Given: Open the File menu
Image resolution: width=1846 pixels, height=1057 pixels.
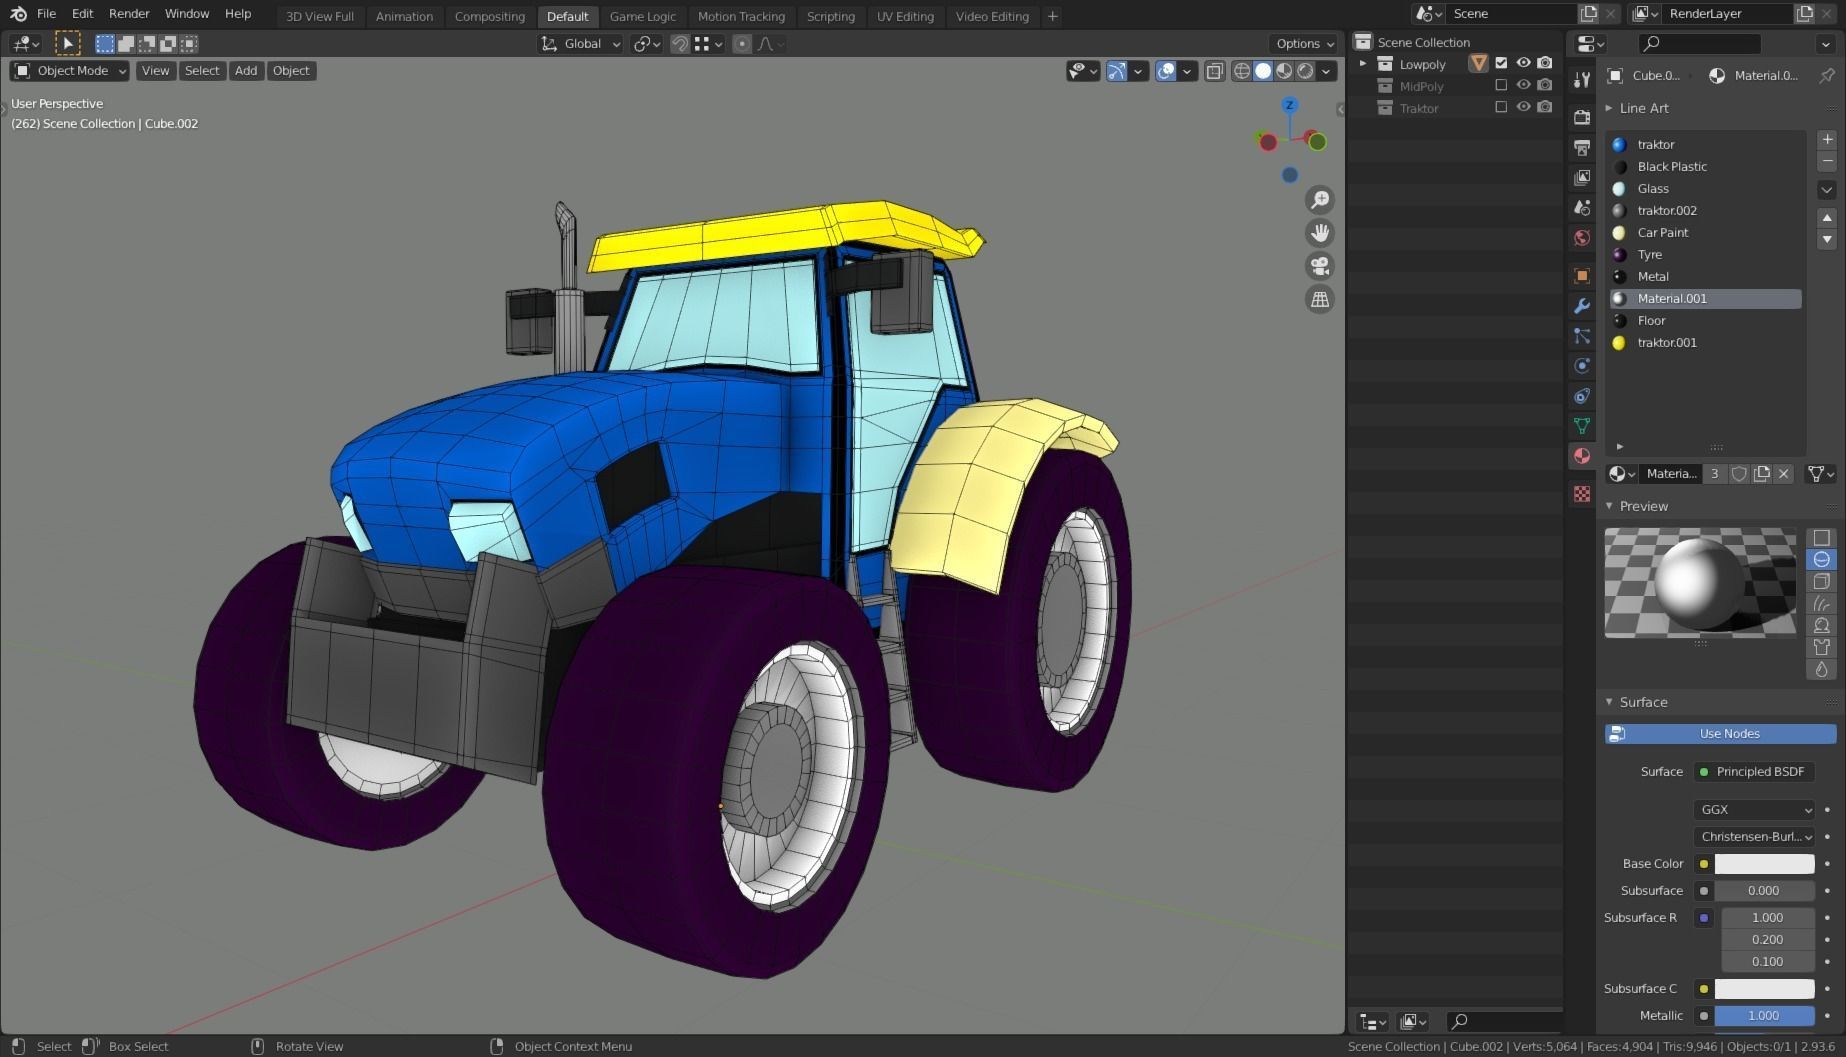Looking at the screenshot, I should 46,14.
